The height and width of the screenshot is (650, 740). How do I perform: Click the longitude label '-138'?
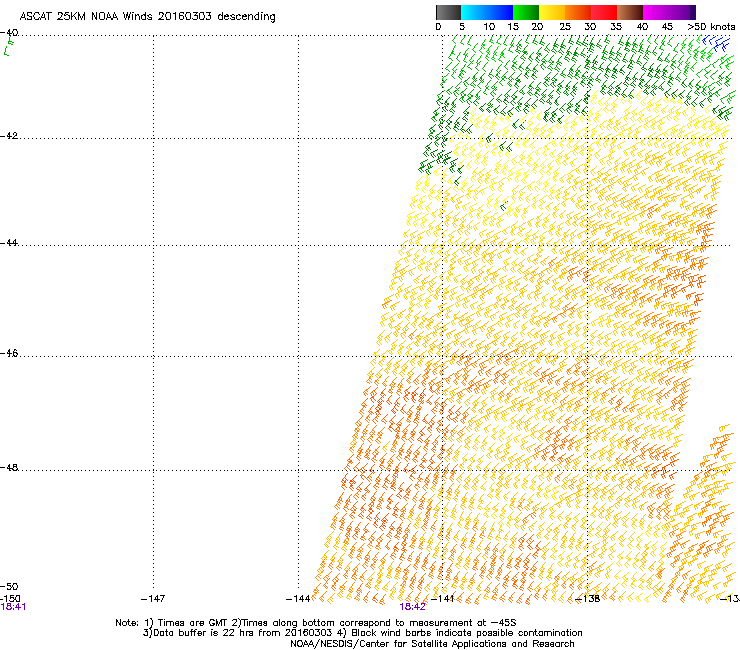click(x=587, y=599)
